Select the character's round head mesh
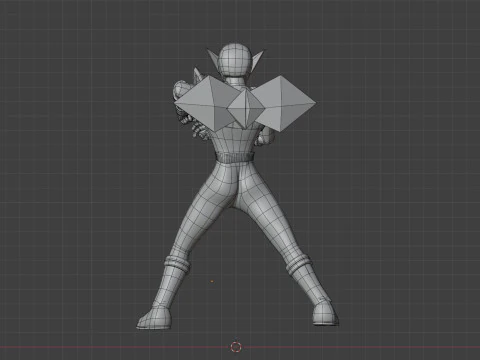 pos(235,60)
